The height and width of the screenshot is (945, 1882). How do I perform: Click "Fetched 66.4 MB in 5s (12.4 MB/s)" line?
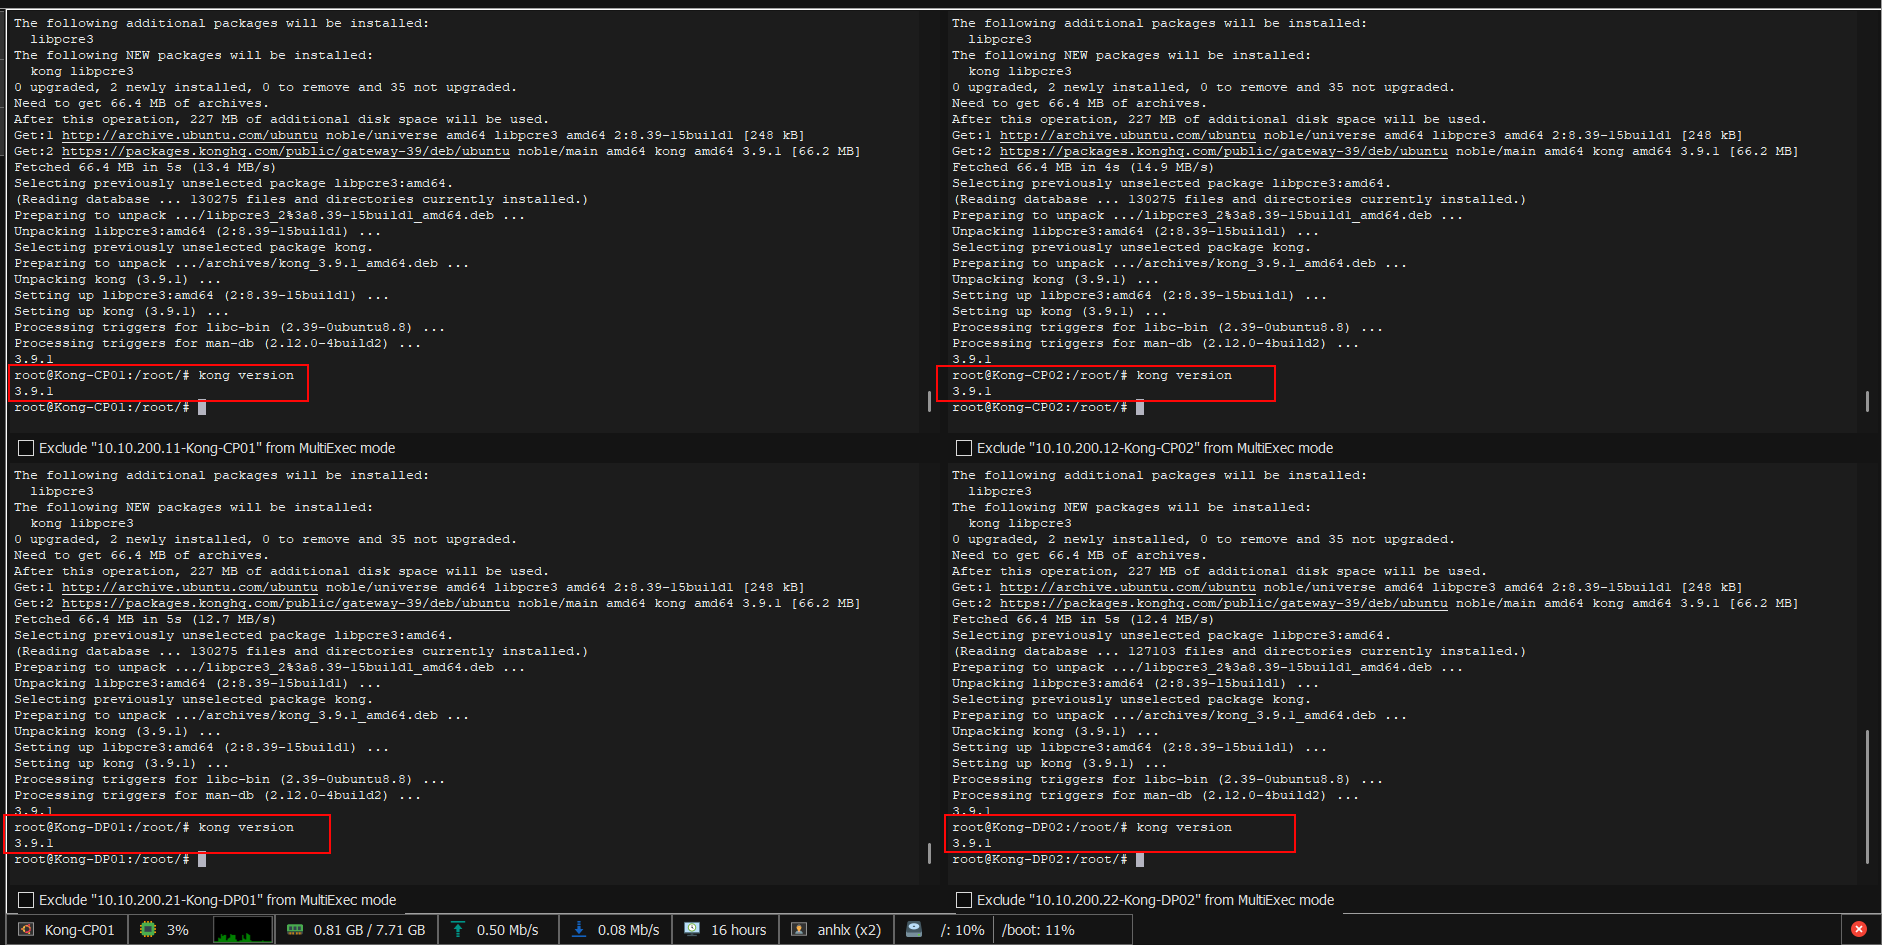(1083, 619)
